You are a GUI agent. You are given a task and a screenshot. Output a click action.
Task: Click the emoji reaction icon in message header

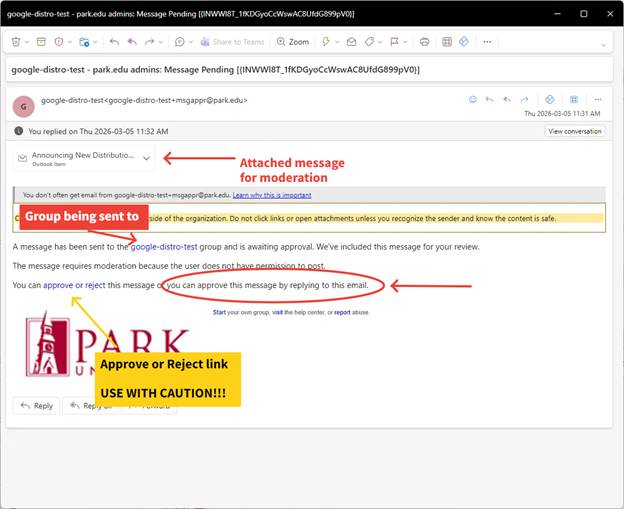pyautogui.click(x=473, y=99)
